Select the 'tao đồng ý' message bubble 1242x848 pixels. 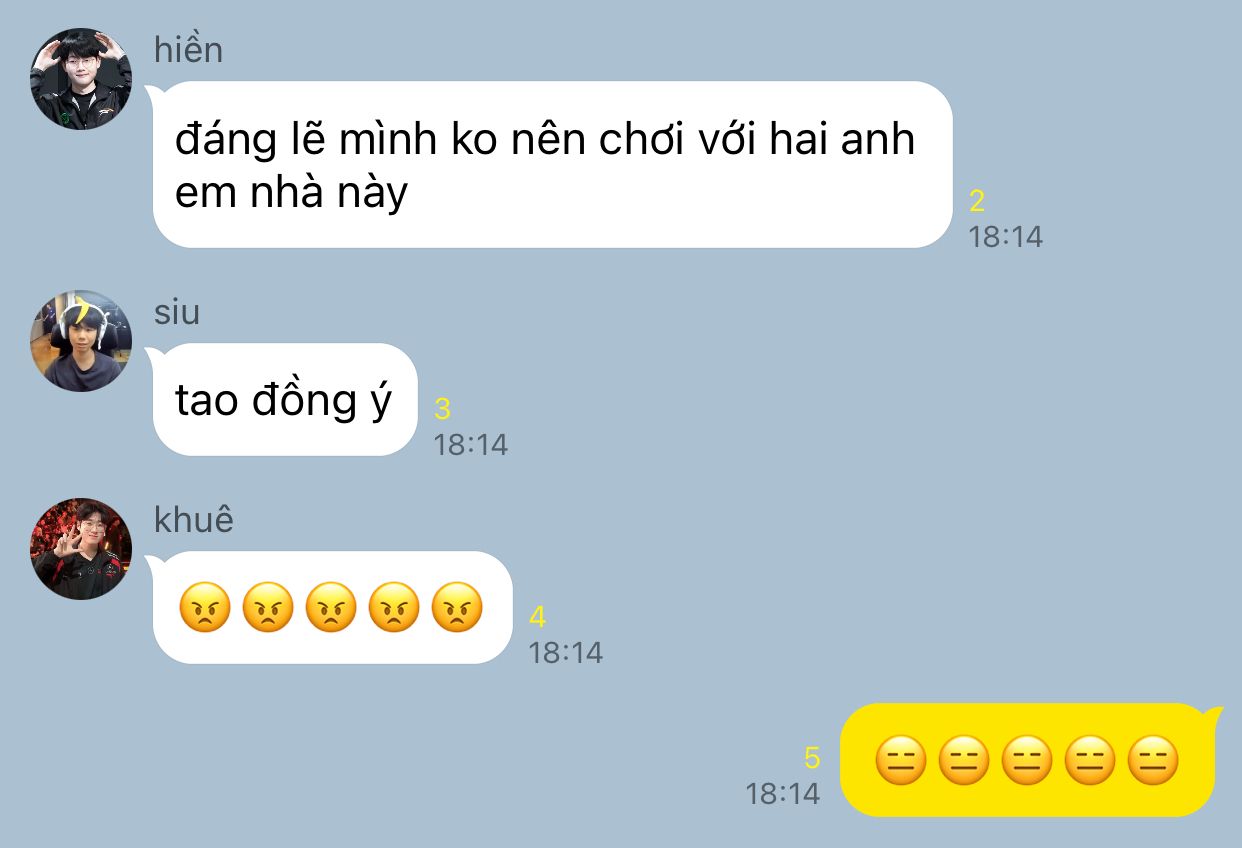tap(283, 399)
